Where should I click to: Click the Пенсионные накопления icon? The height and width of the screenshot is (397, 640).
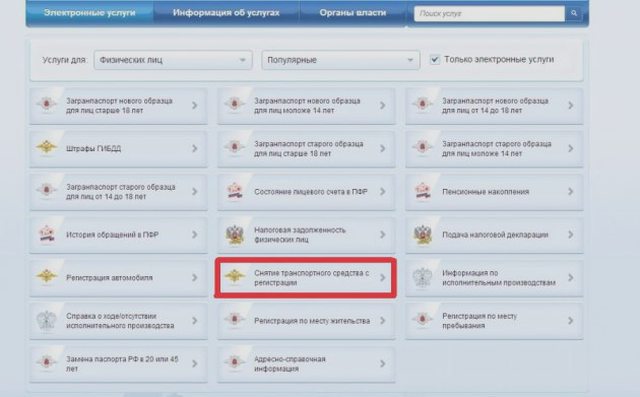click(x=422, y=191)
